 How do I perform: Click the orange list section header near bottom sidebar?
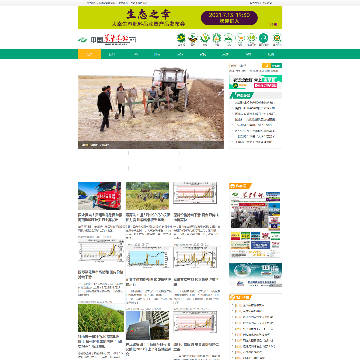(240, 297)
